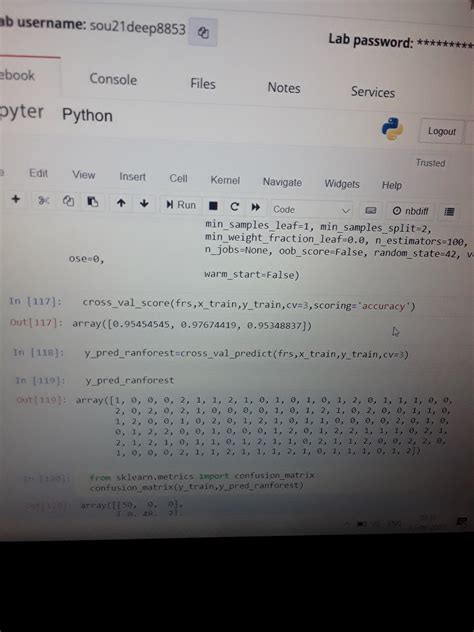Toggle the table of contents list icon
The width and height of the screenshot is (474, 632).
click(449, 212)
